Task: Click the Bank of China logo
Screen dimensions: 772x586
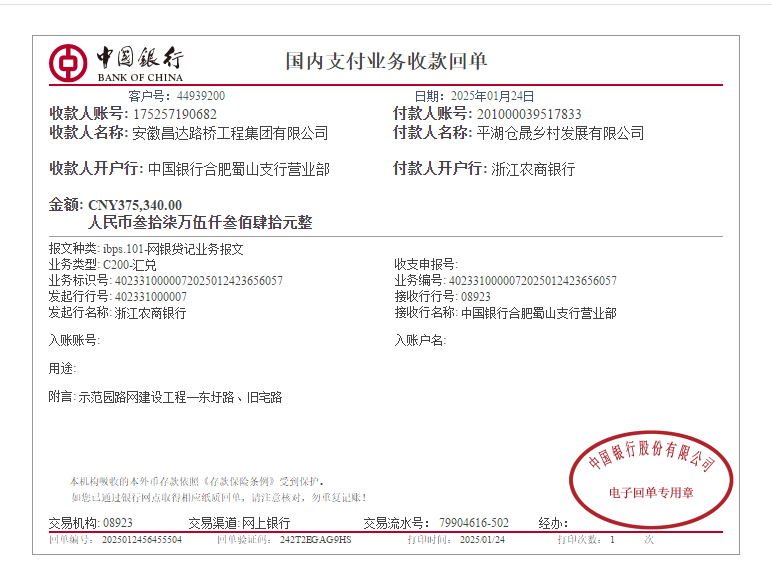Action: point(116,62)
